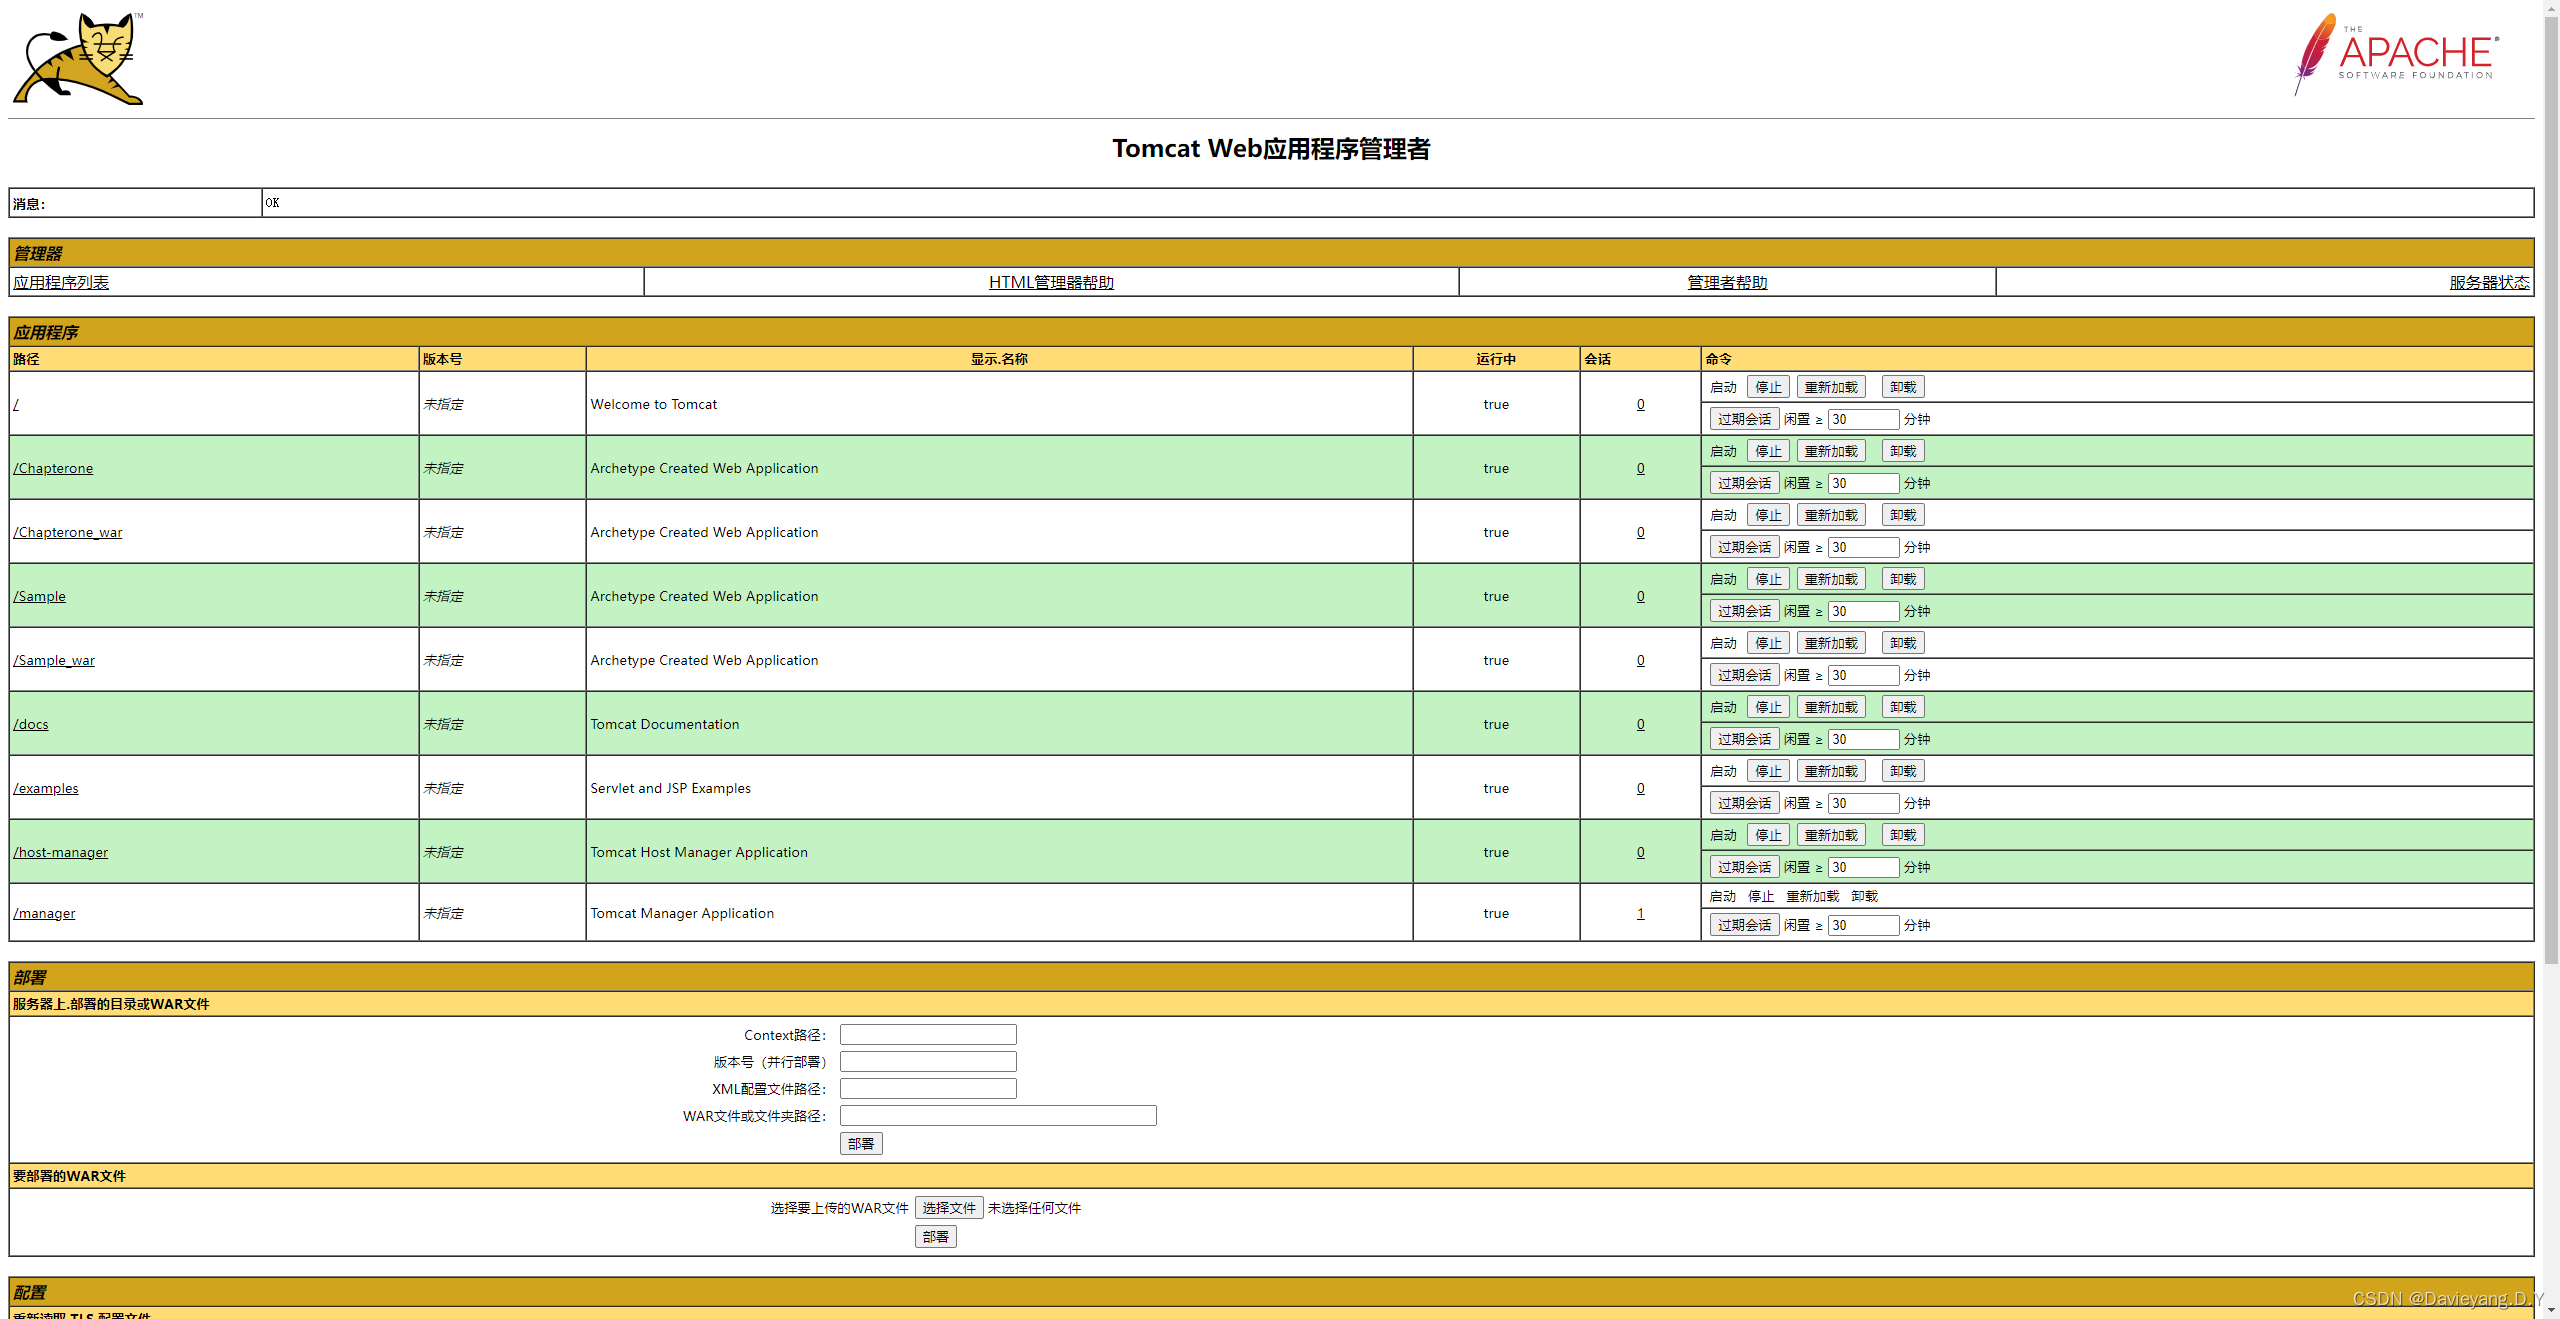Open the /examples application link

[46, 788]
